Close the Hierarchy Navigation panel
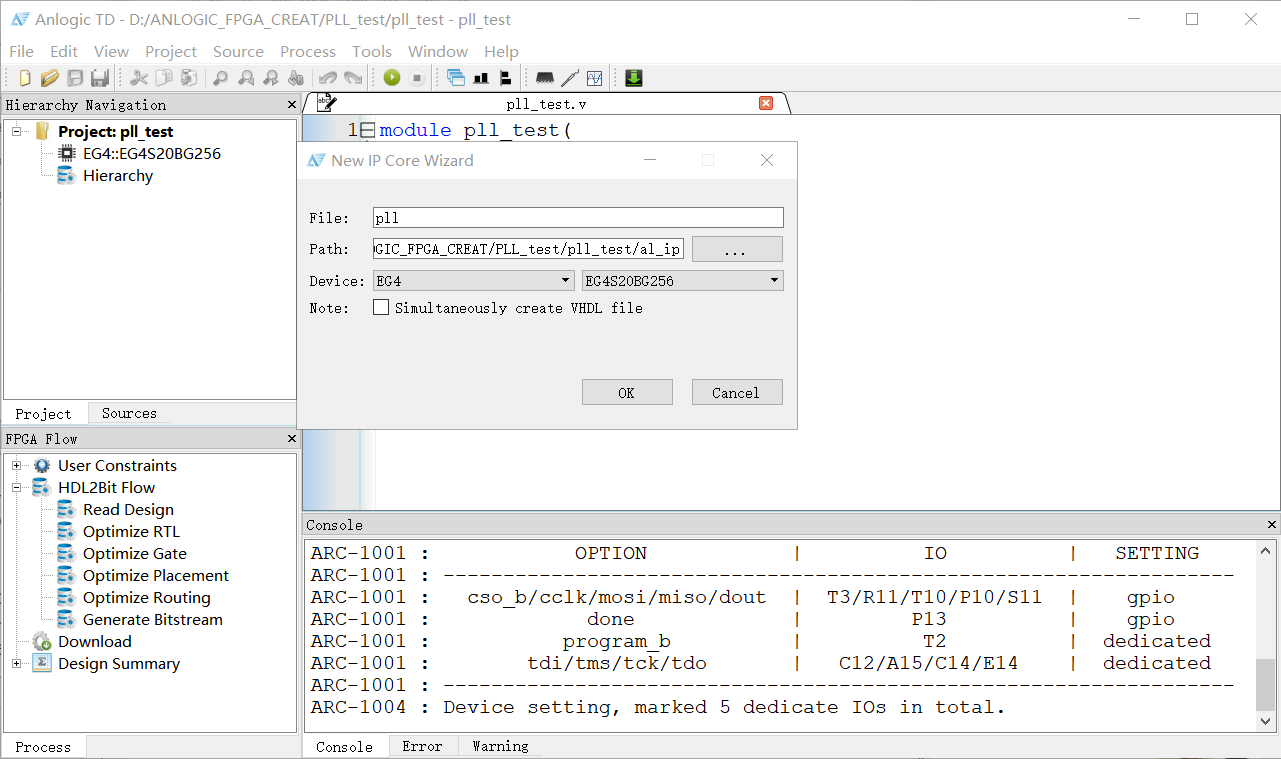This screenshot has height=759, width=1281. 292,105
